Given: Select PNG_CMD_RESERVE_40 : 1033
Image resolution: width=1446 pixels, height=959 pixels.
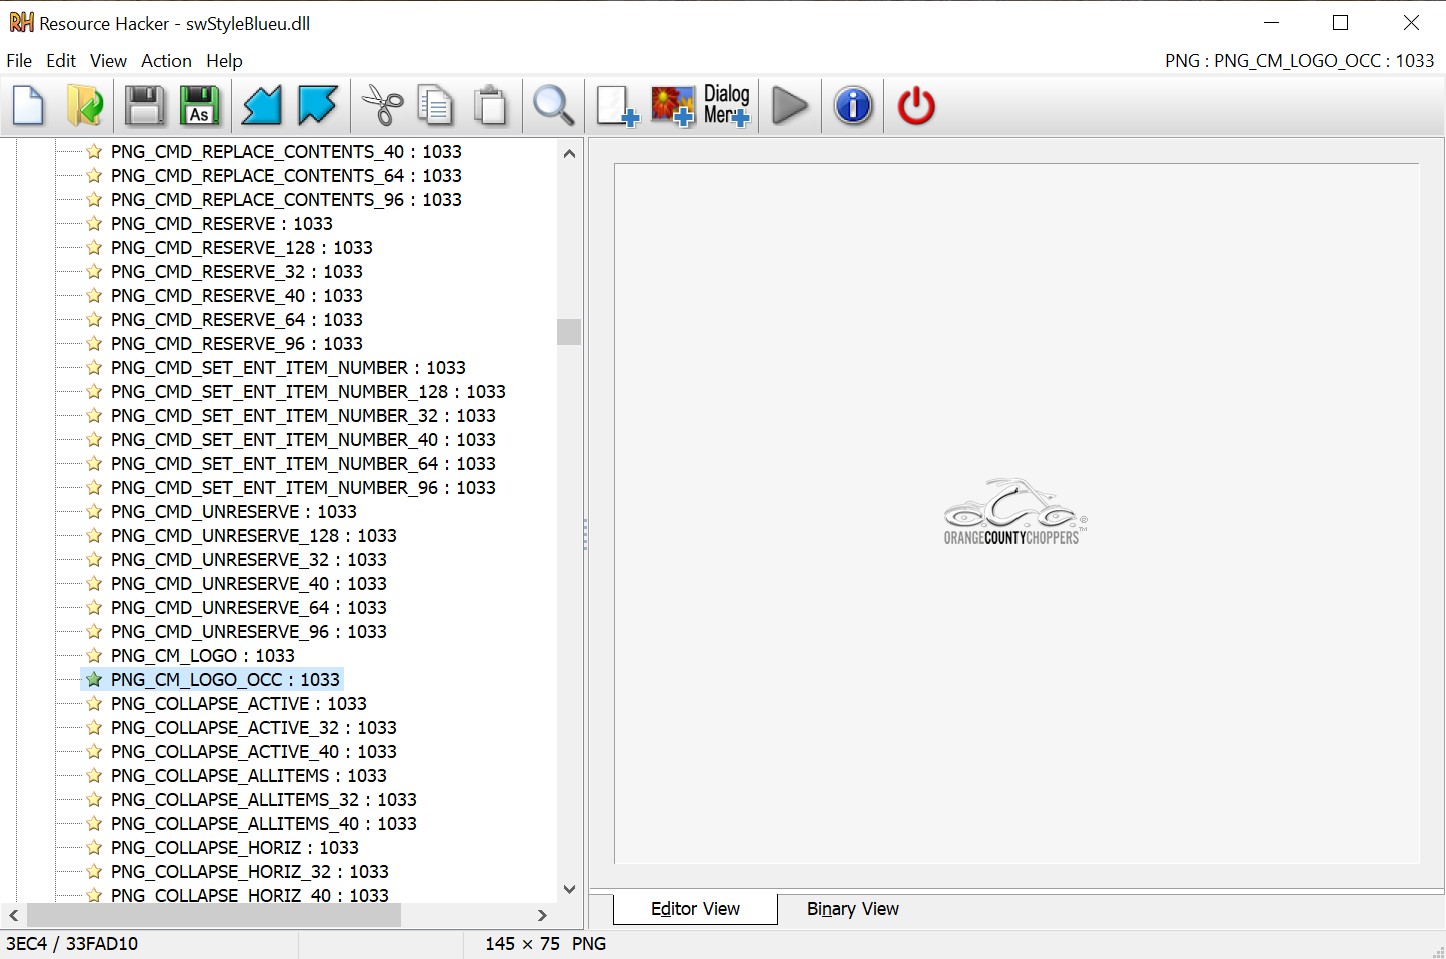Looking at the screenshot, I should (x=236, y=295).
